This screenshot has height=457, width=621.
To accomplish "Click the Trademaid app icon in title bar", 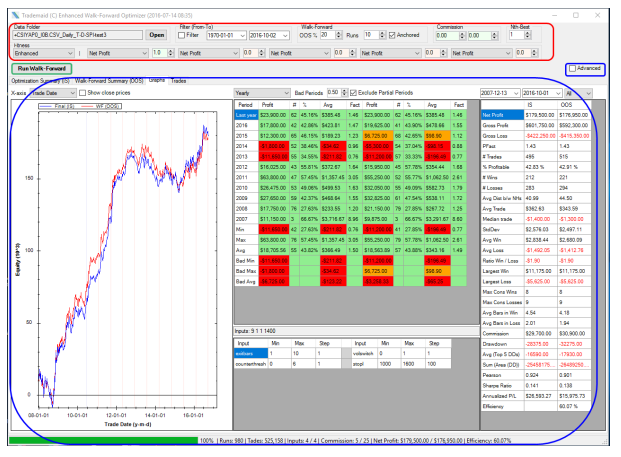I will pyautogui.click(x=6, y=5).
